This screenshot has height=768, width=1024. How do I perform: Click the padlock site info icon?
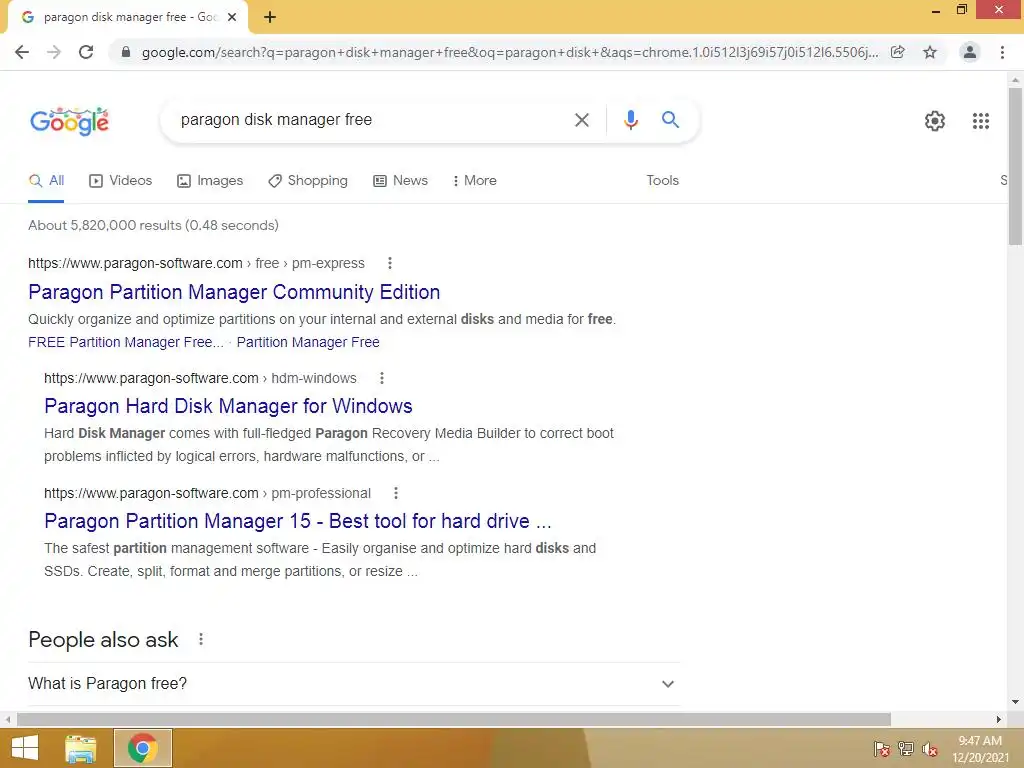[126, 52]
